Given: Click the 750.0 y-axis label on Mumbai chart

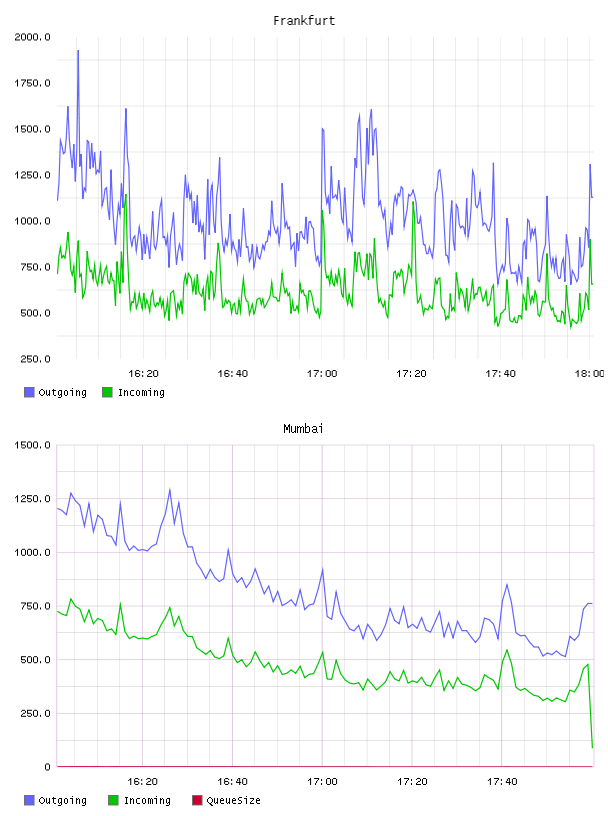Looking at the screenshot, I should (x=35, y=606).
